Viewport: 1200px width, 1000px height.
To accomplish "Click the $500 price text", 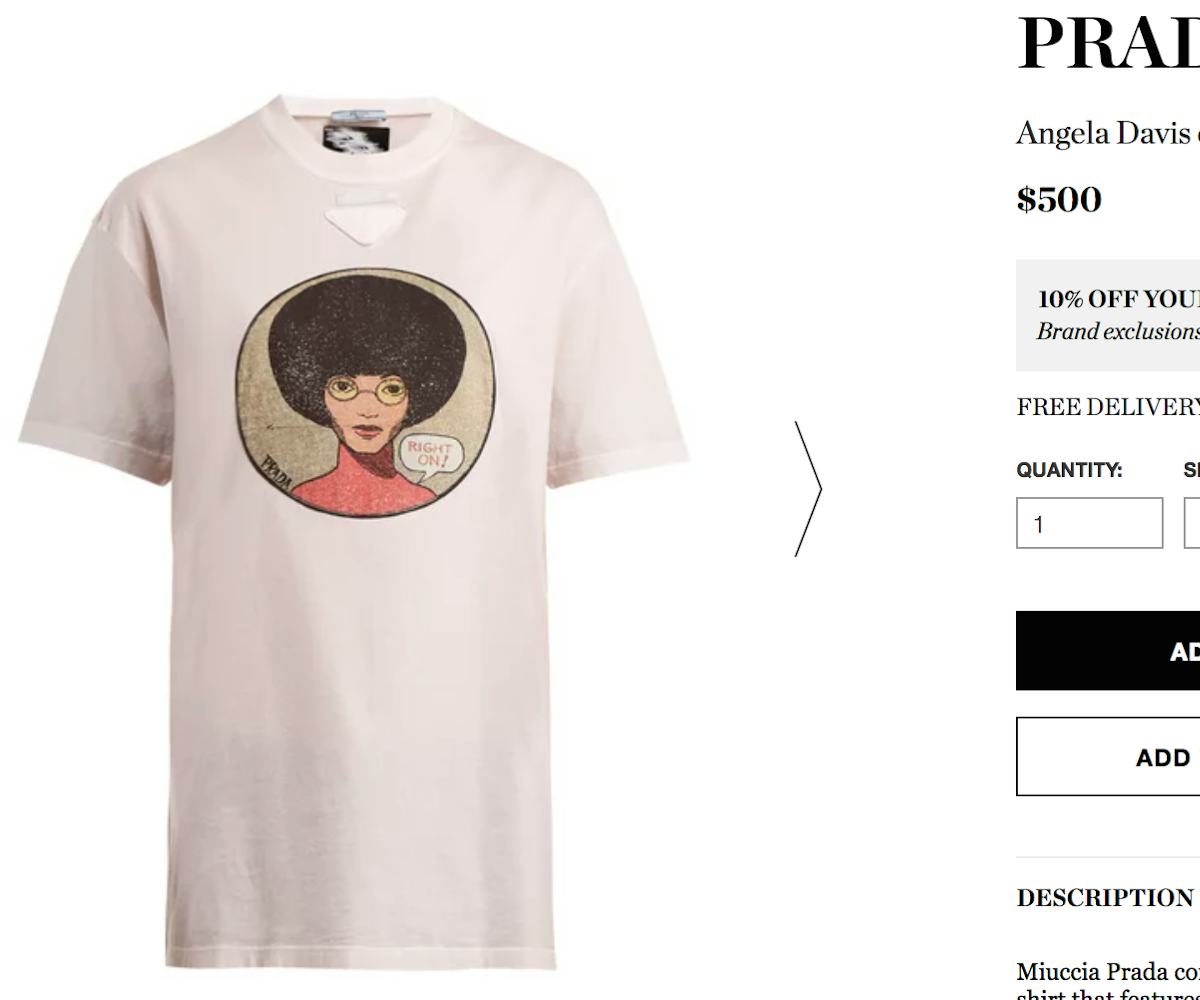I will click(x=1059, y=199).
